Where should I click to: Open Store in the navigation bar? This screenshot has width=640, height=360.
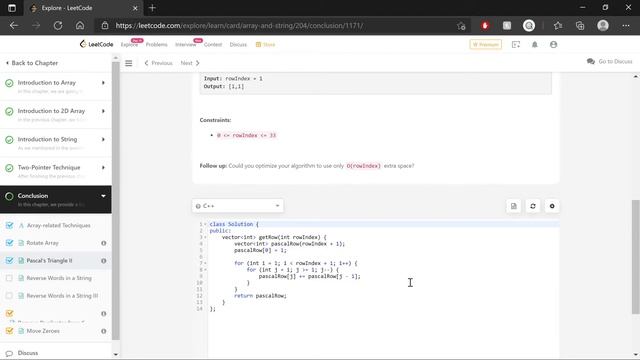tap(265, 44)
